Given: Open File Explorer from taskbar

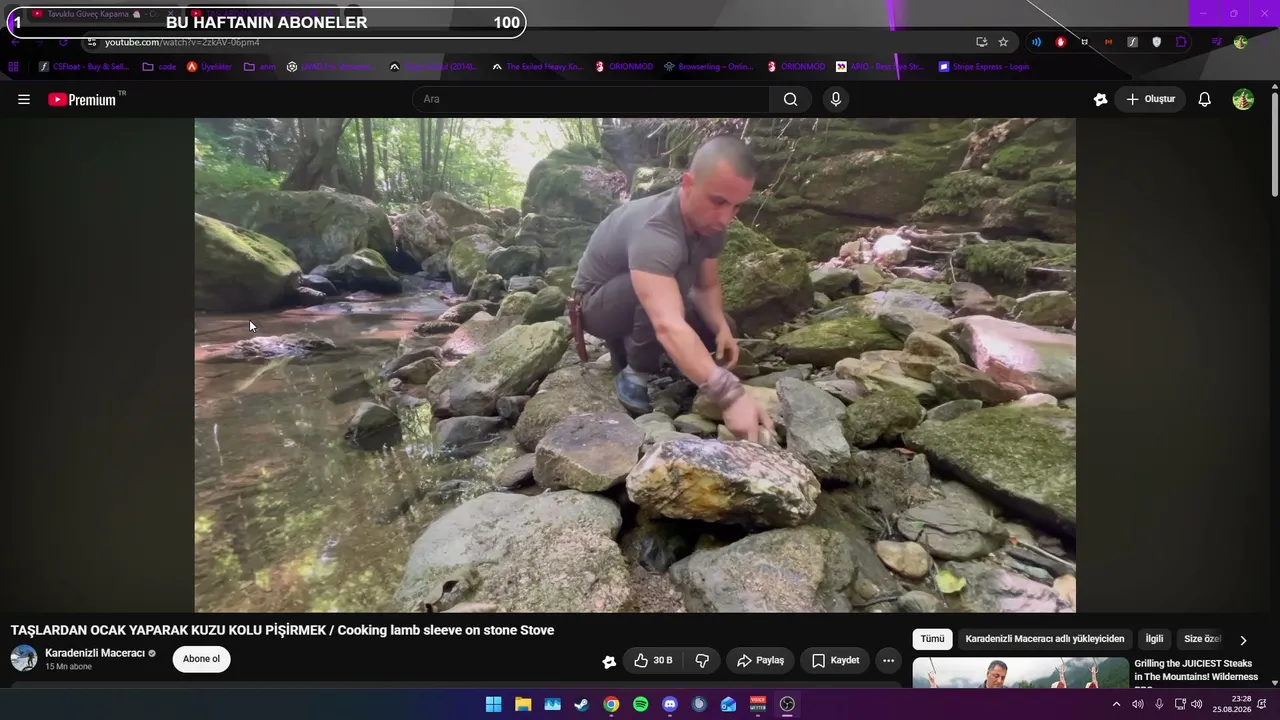Looking at the screenshot, I should (523, 704).
